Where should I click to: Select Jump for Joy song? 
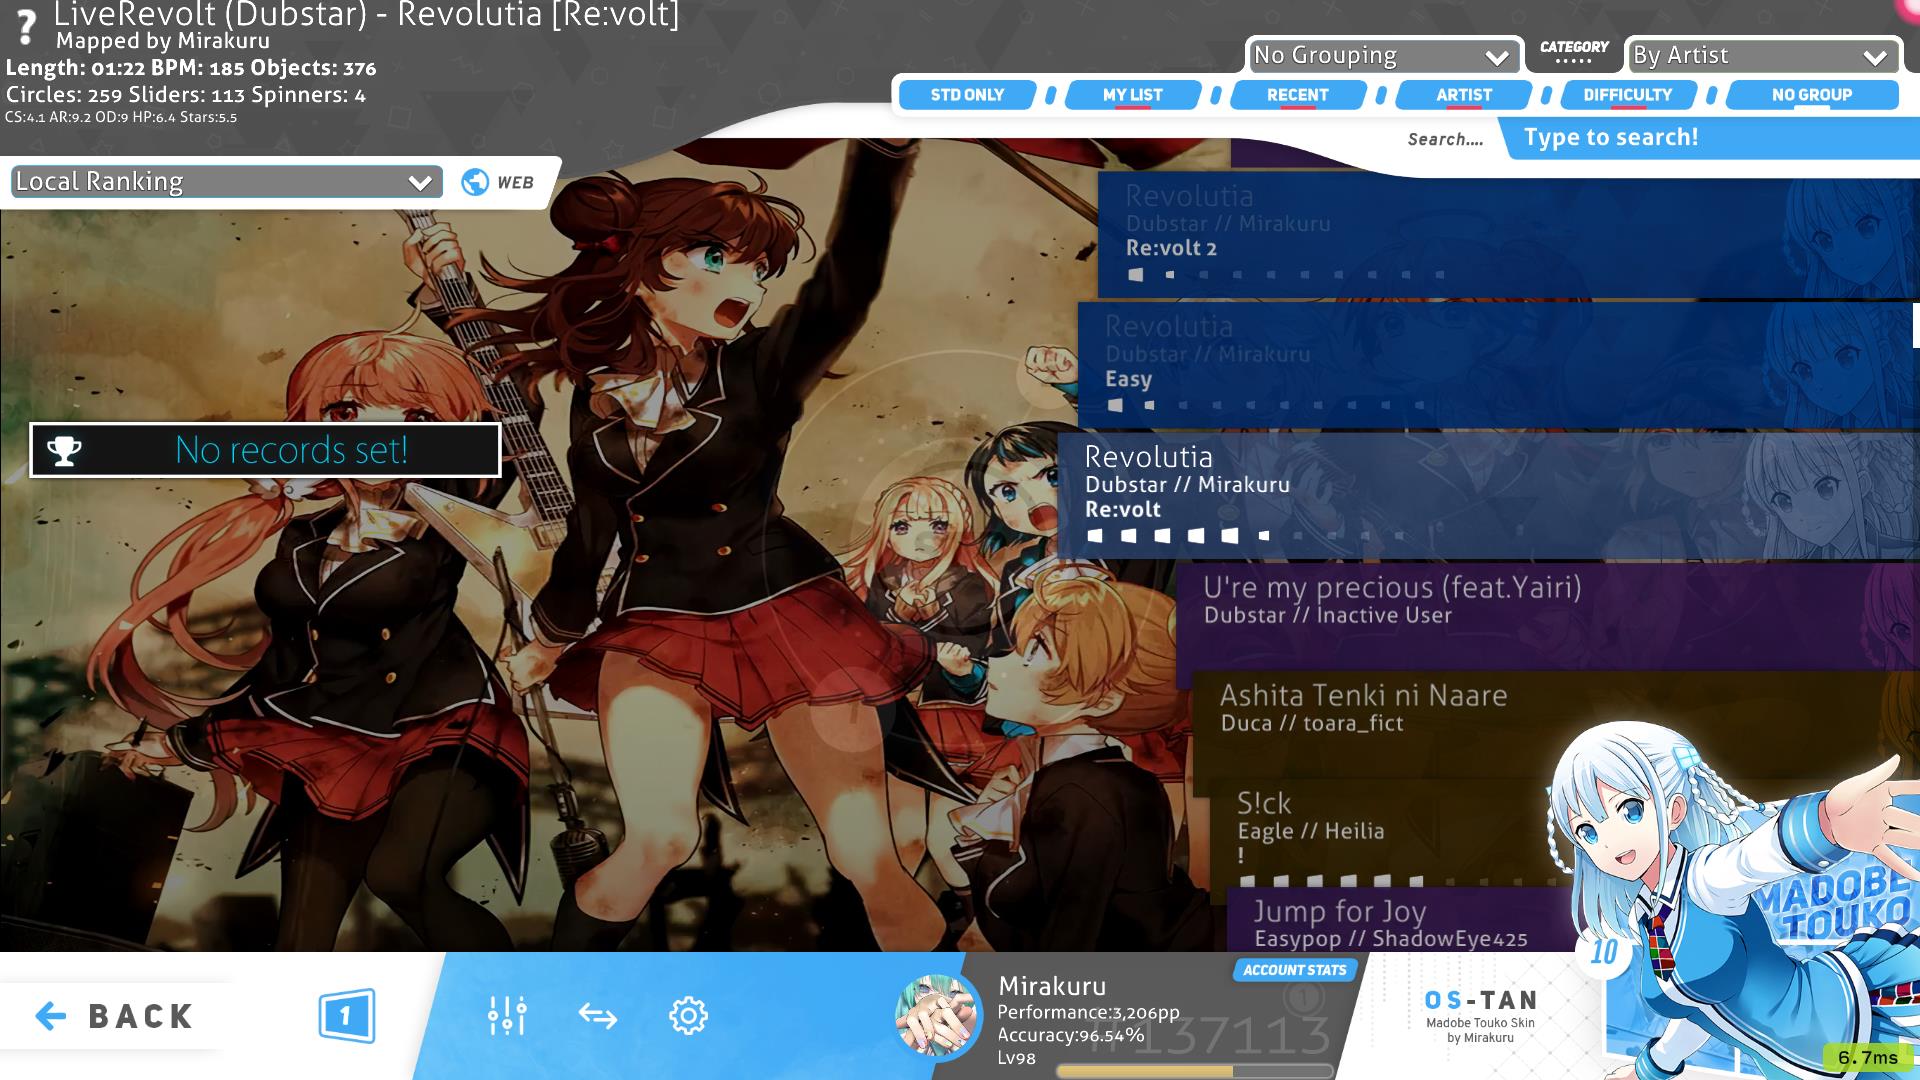point(1400,922)
